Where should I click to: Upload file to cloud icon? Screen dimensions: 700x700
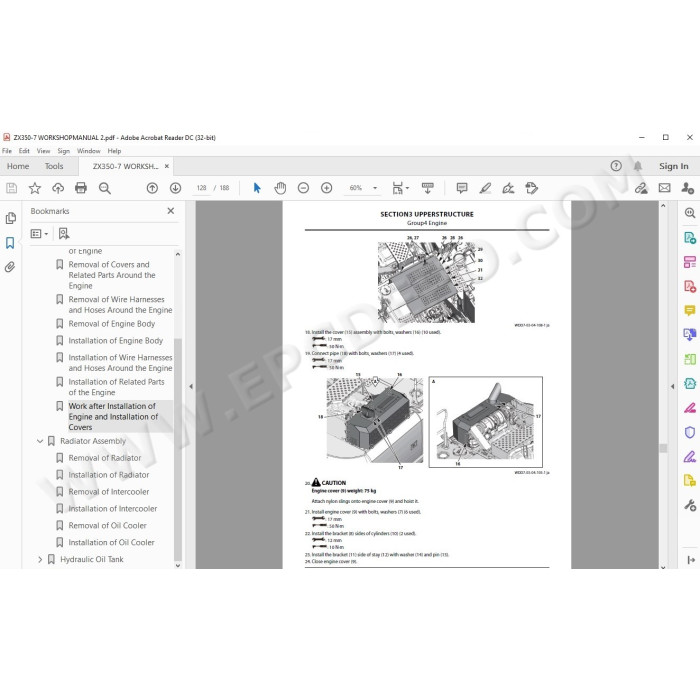[x=58, y=188]
